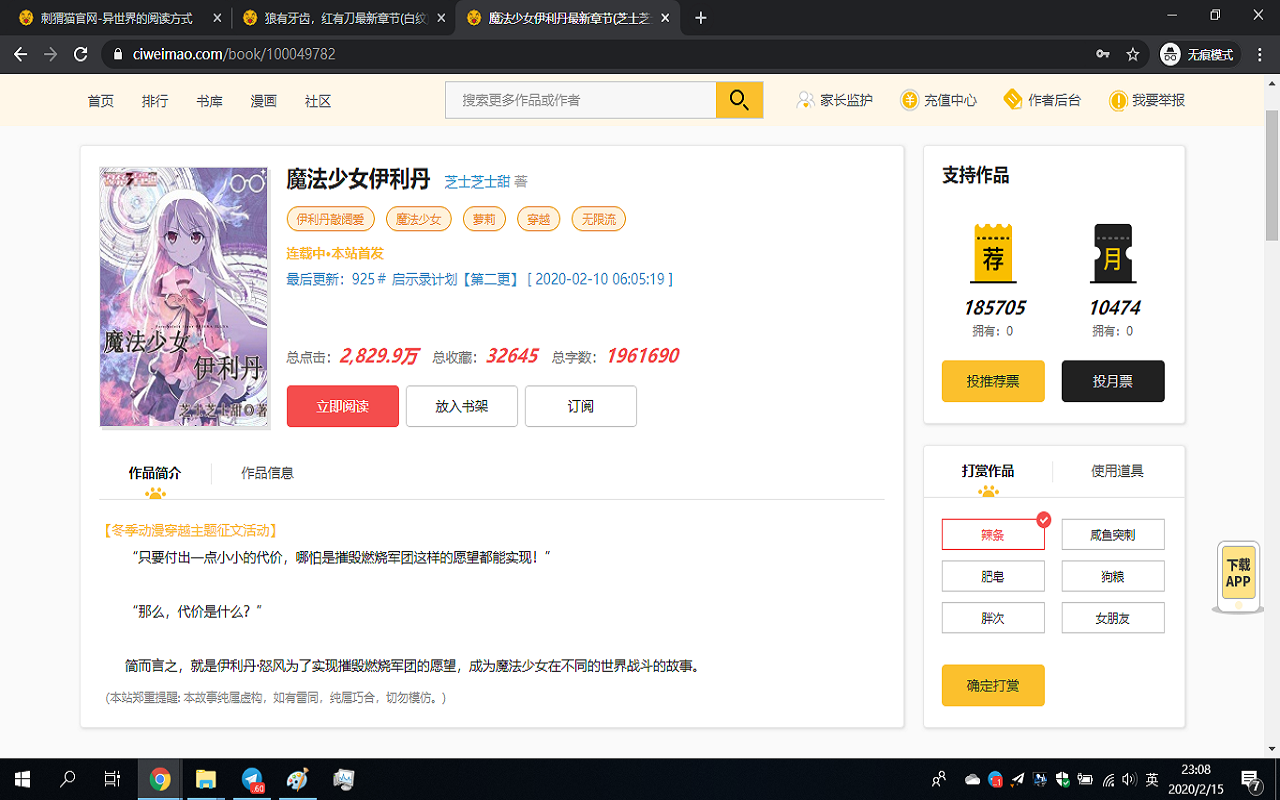Screen dimensions: 1280x800
Task: Click the black 月 monthly ticket icon
Action: tap(1113, 254)
